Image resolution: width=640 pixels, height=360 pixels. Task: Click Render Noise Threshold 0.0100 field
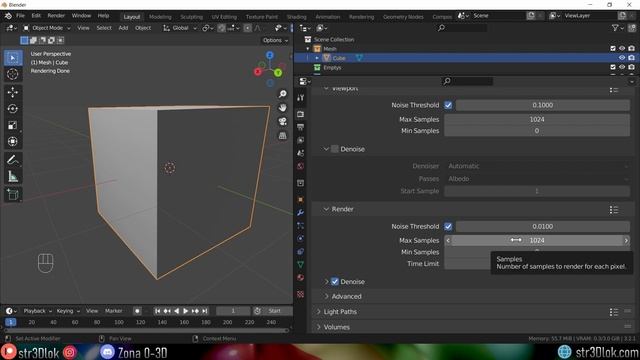point(542,226)
